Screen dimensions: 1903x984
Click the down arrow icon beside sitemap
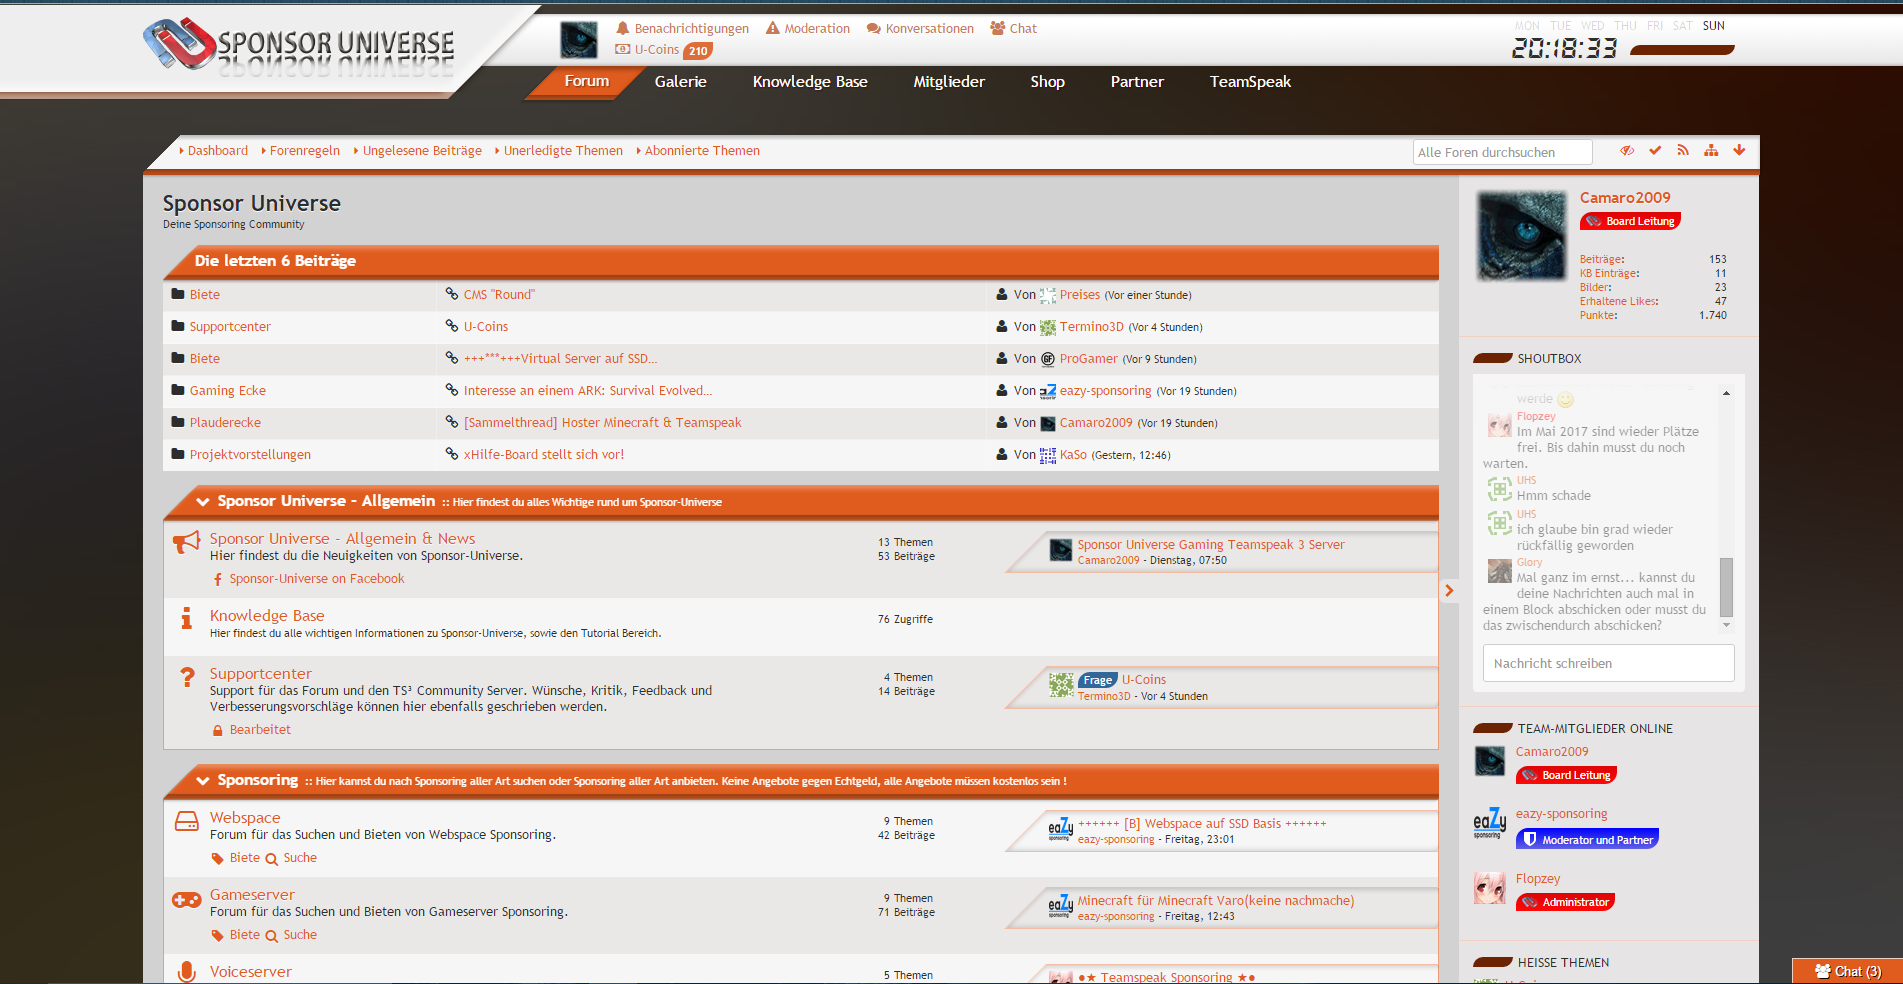point(1739,151)
